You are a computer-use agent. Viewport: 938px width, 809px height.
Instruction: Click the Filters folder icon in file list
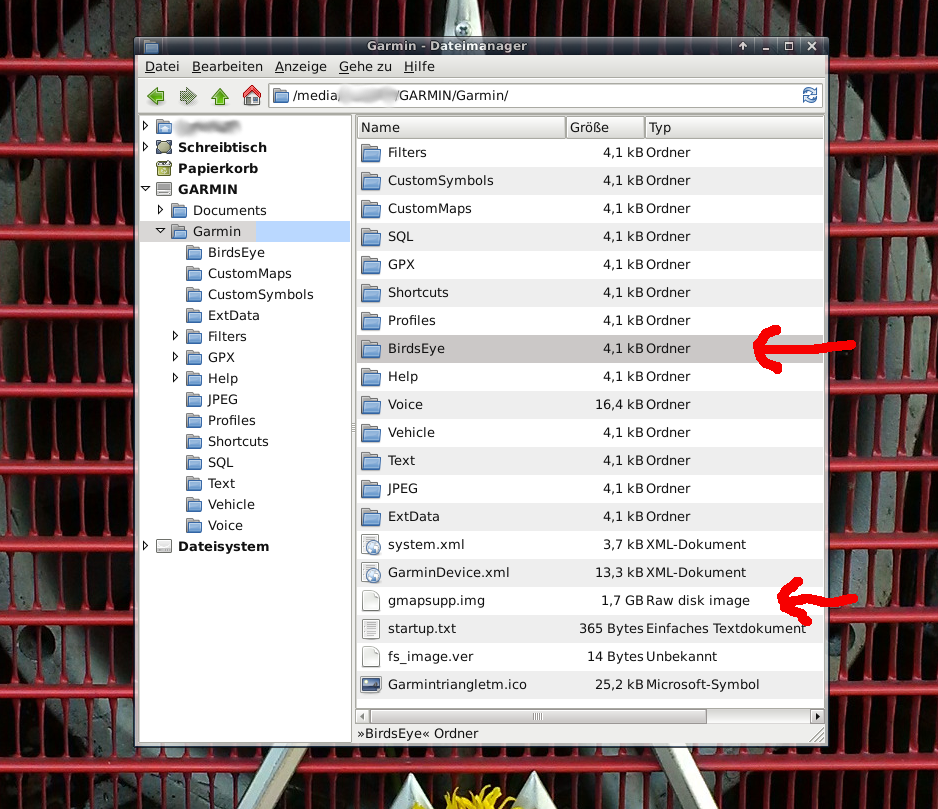[371, 153]
